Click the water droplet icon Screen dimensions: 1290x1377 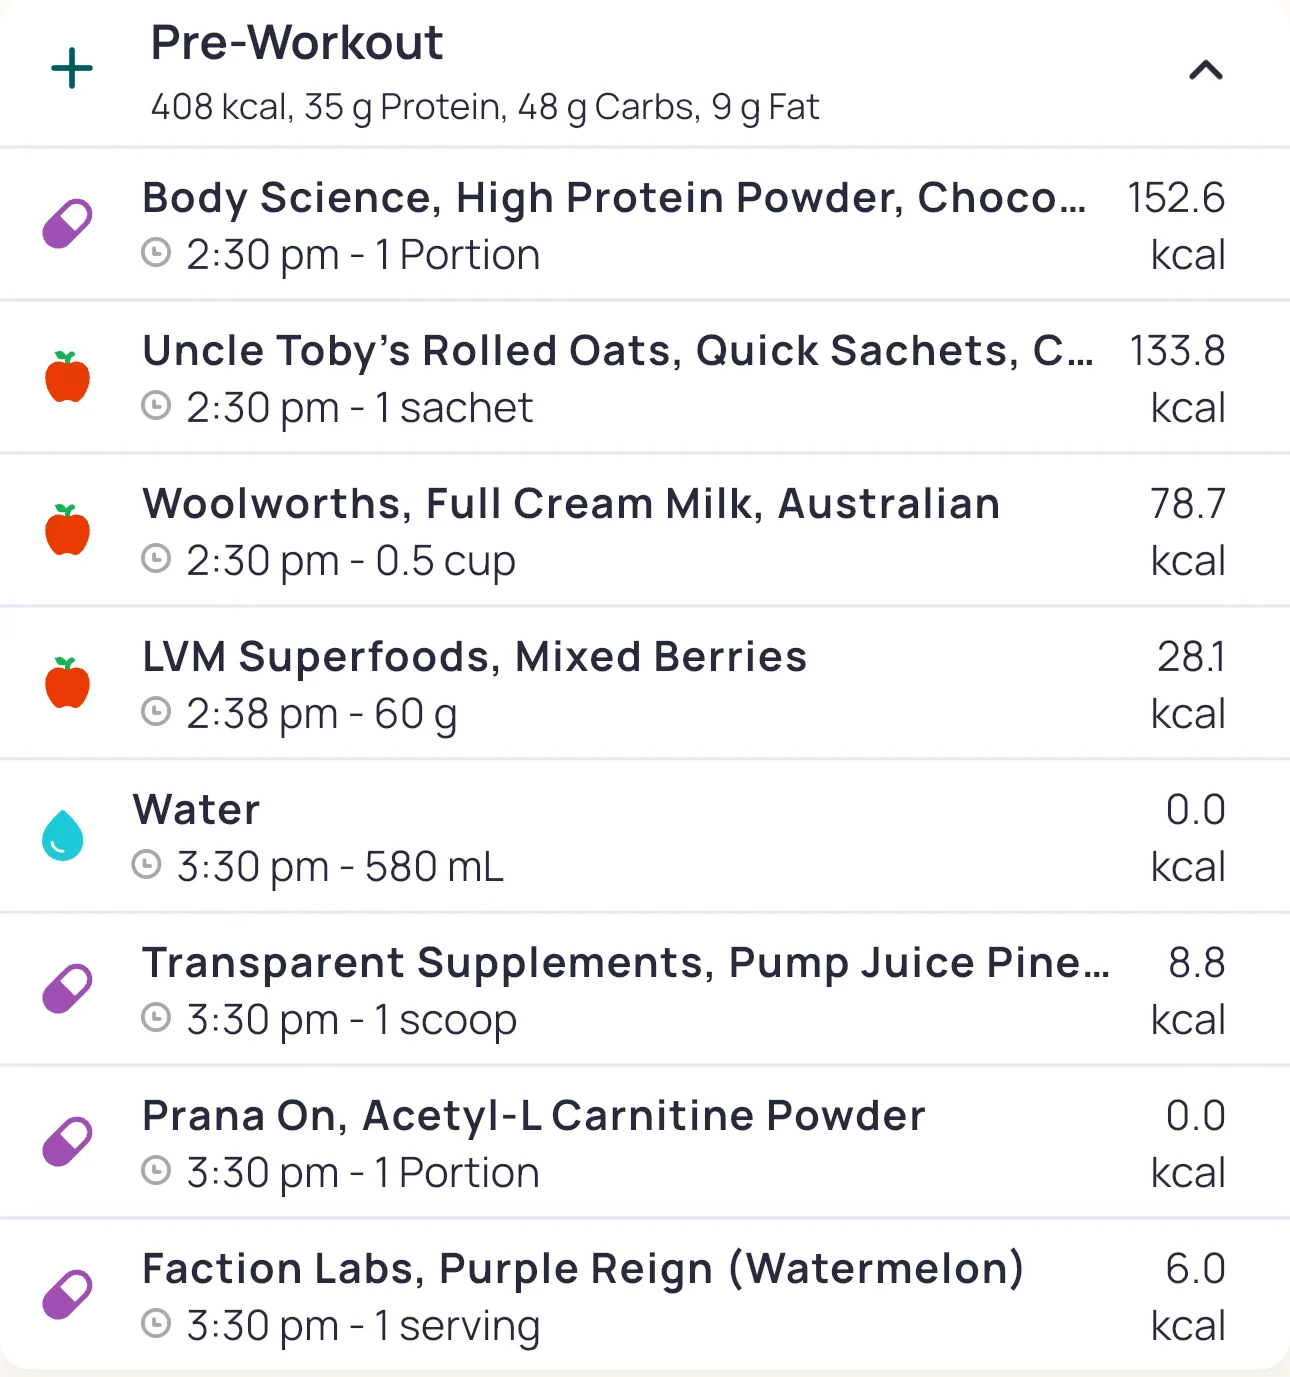[62, 836]
